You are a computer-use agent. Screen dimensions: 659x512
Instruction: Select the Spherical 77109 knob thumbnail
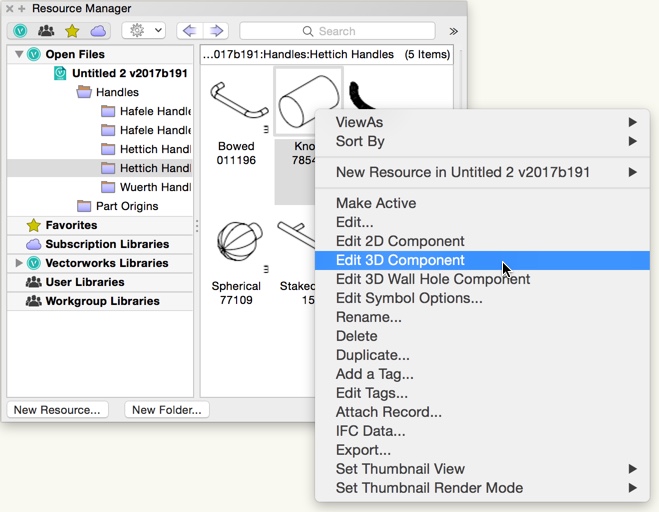(240, 242)
